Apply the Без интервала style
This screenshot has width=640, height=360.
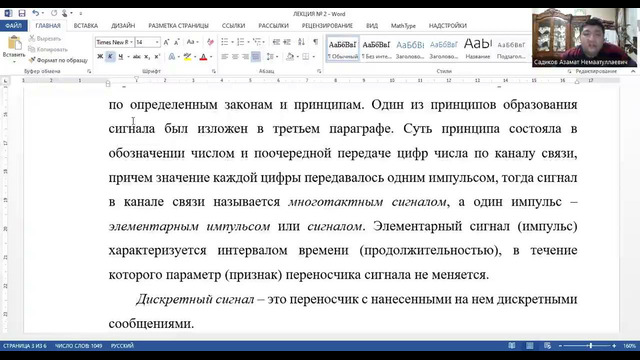[x=376, y=49]
